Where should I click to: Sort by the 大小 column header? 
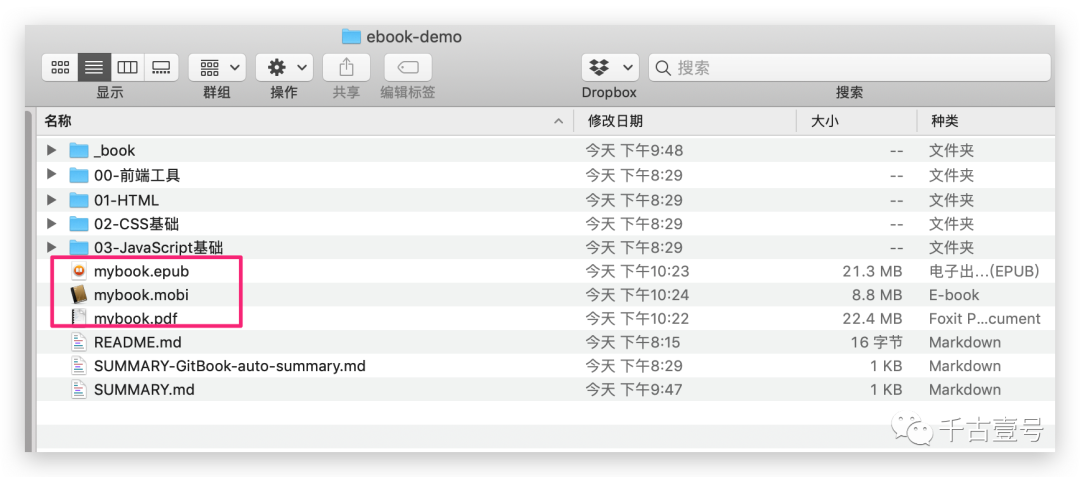point(824,121)
